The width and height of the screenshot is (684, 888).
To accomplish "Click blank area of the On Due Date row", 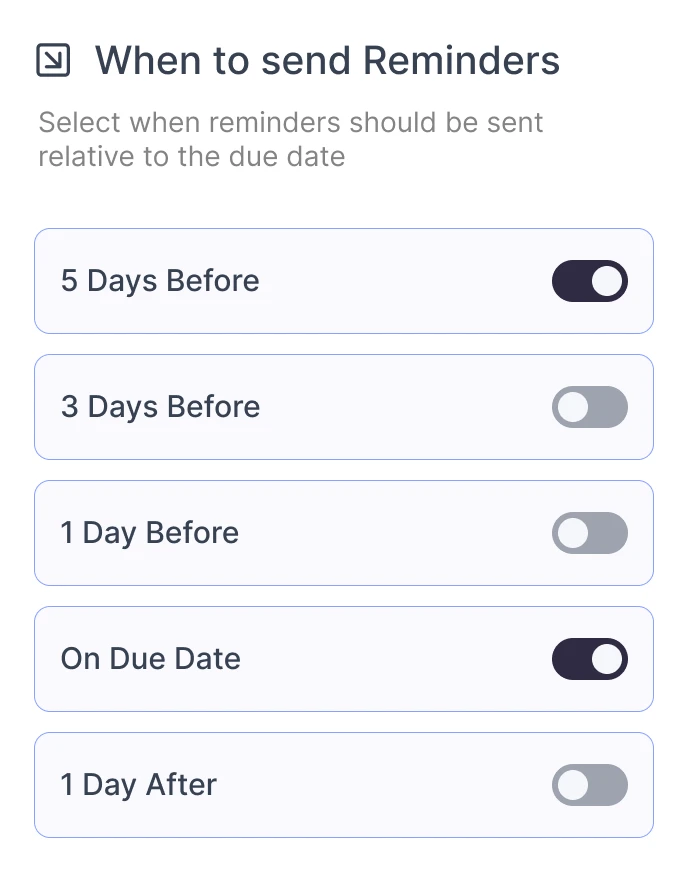I will [400, 659].
